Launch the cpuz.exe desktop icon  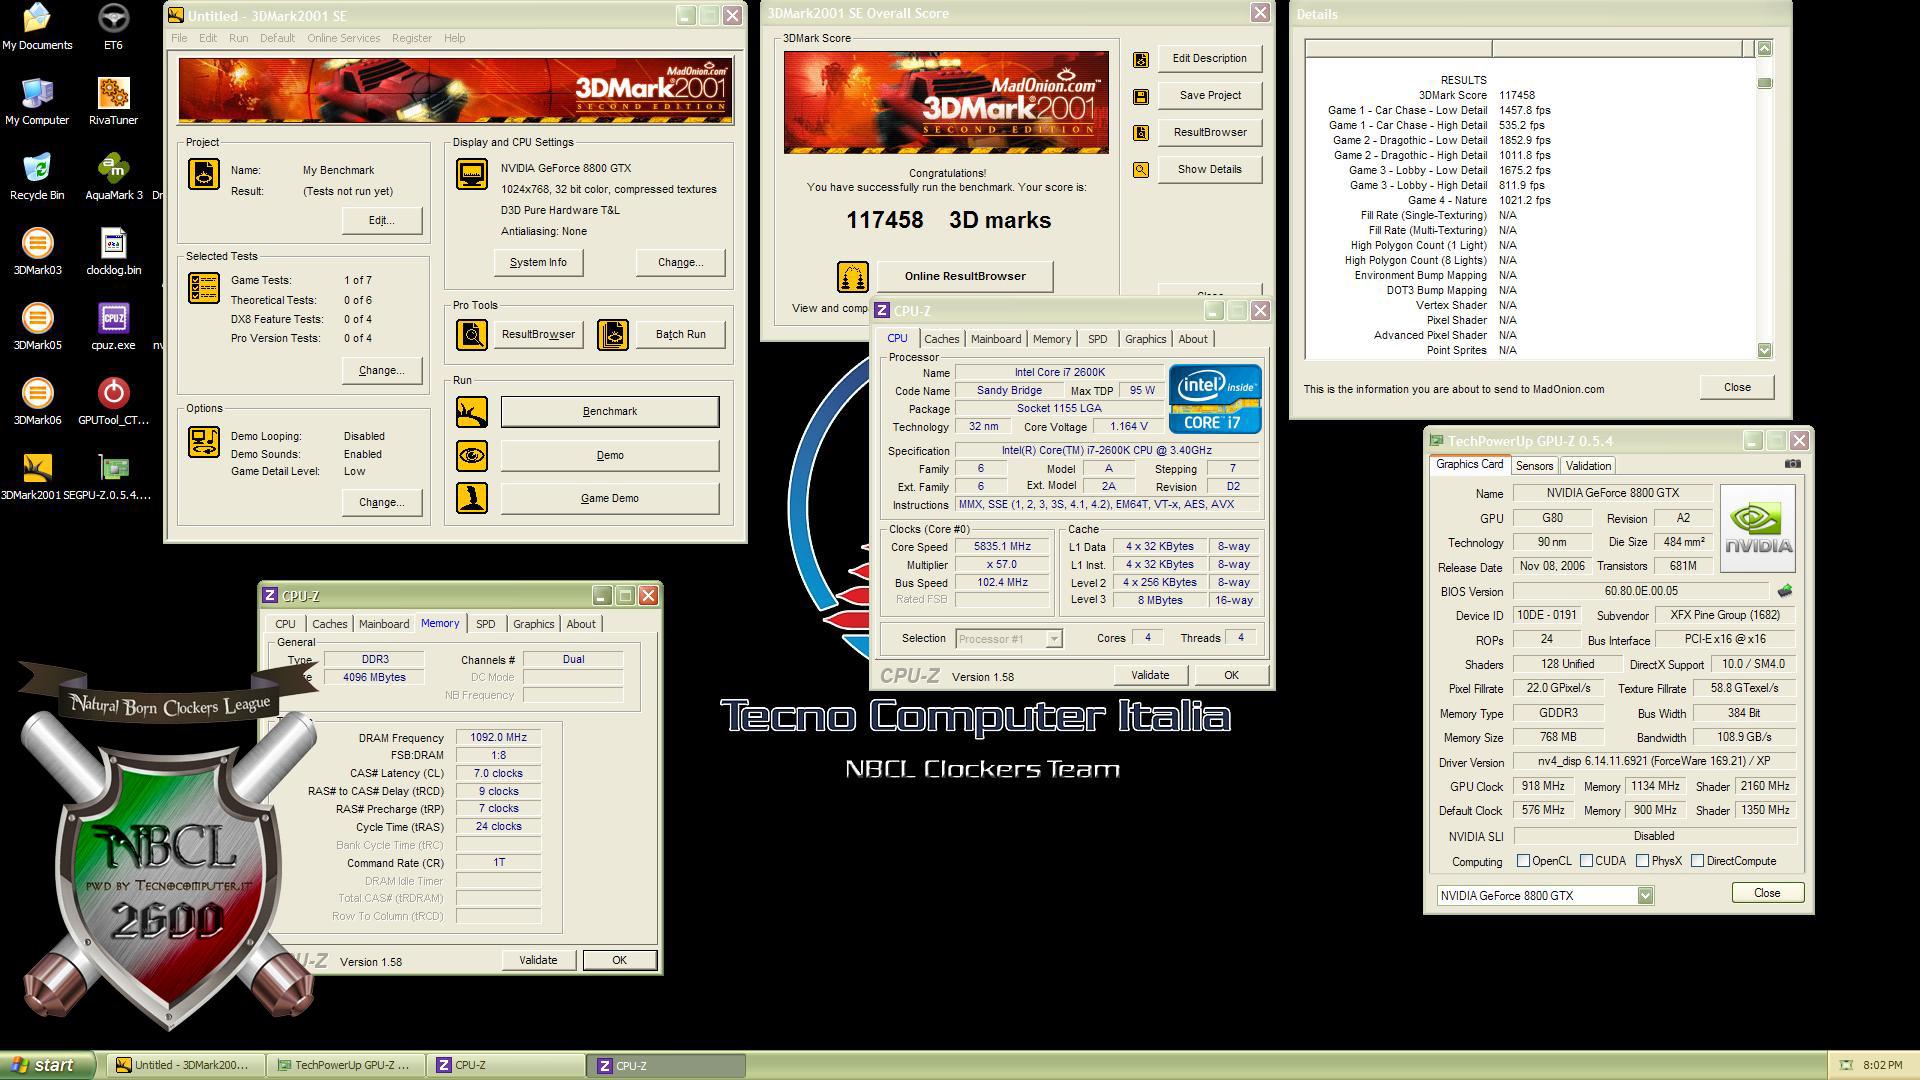pyautogui.click(x=113, y=328)
